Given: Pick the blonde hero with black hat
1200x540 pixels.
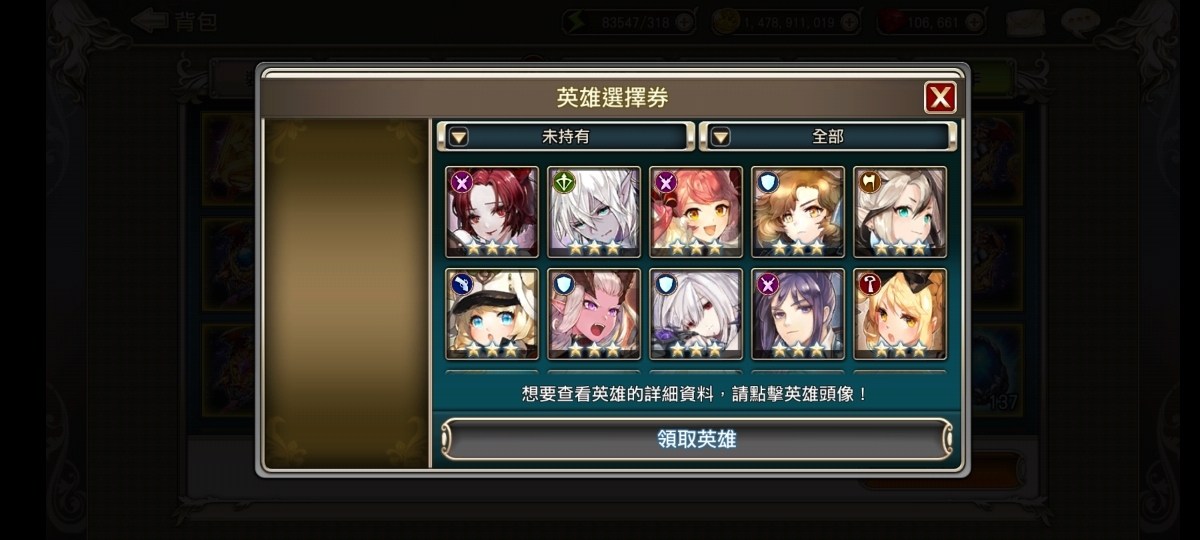Looking at the screenshot, I should point(900,314).
